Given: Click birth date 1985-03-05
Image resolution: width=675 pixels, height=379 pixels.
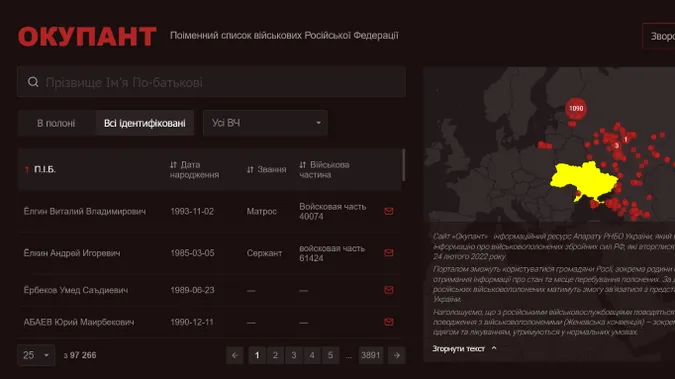Looking at the screenshot, I should coord(192,253).
